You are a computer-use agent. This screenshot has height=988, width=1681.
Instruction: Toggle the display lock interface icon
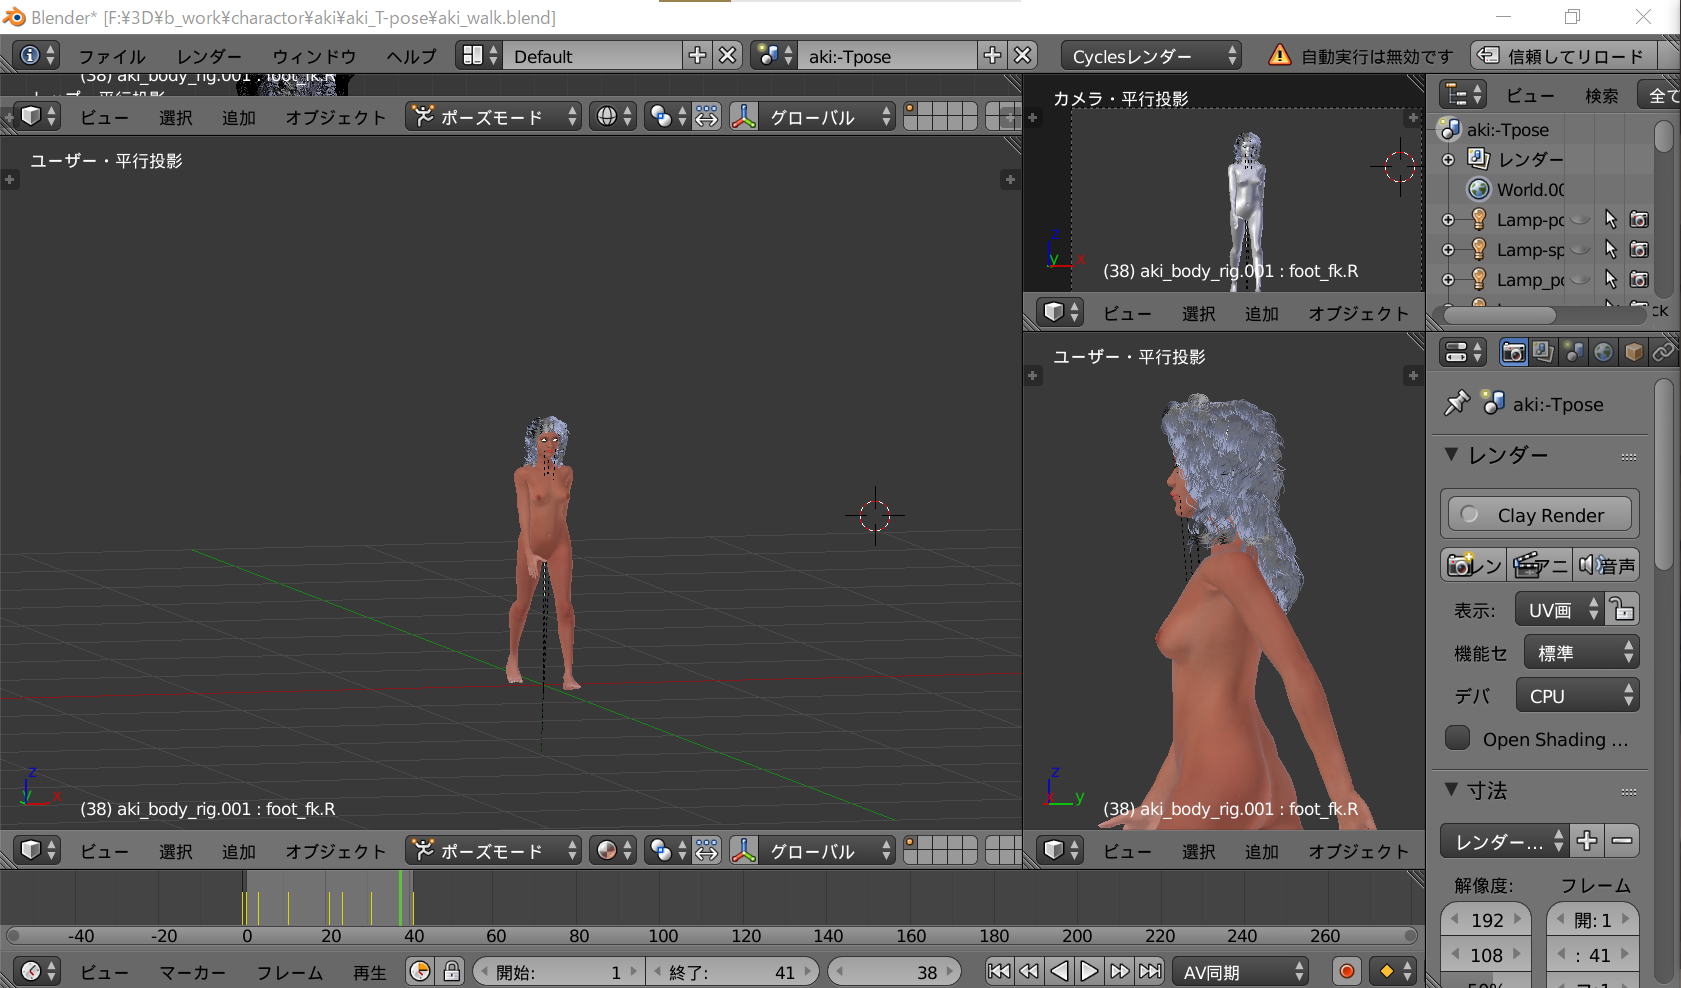1622,609
